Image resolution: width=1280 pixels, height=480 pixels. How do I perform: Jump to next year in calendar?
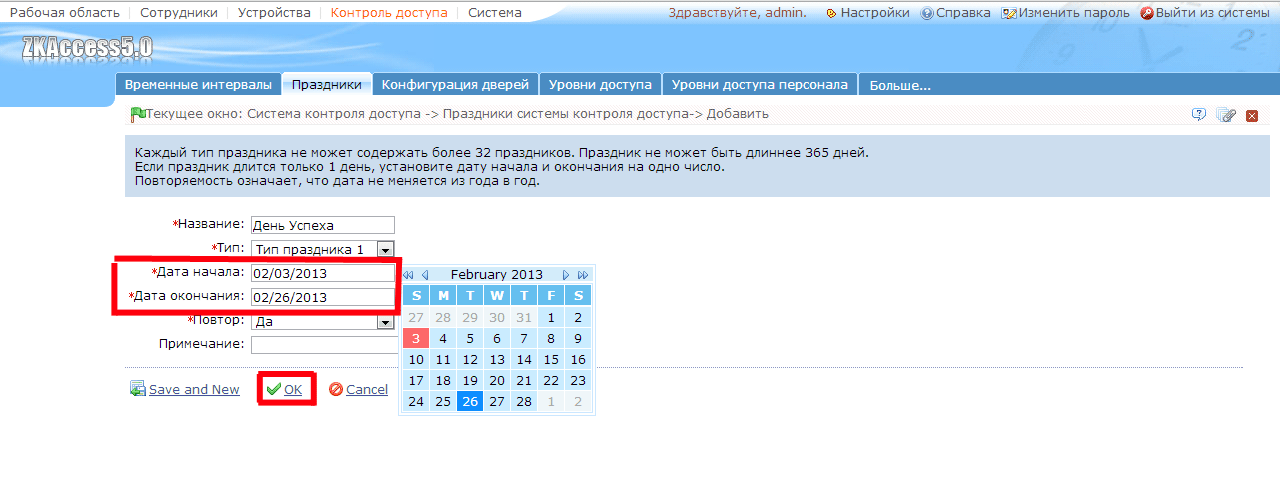click(x=583, y=275)
